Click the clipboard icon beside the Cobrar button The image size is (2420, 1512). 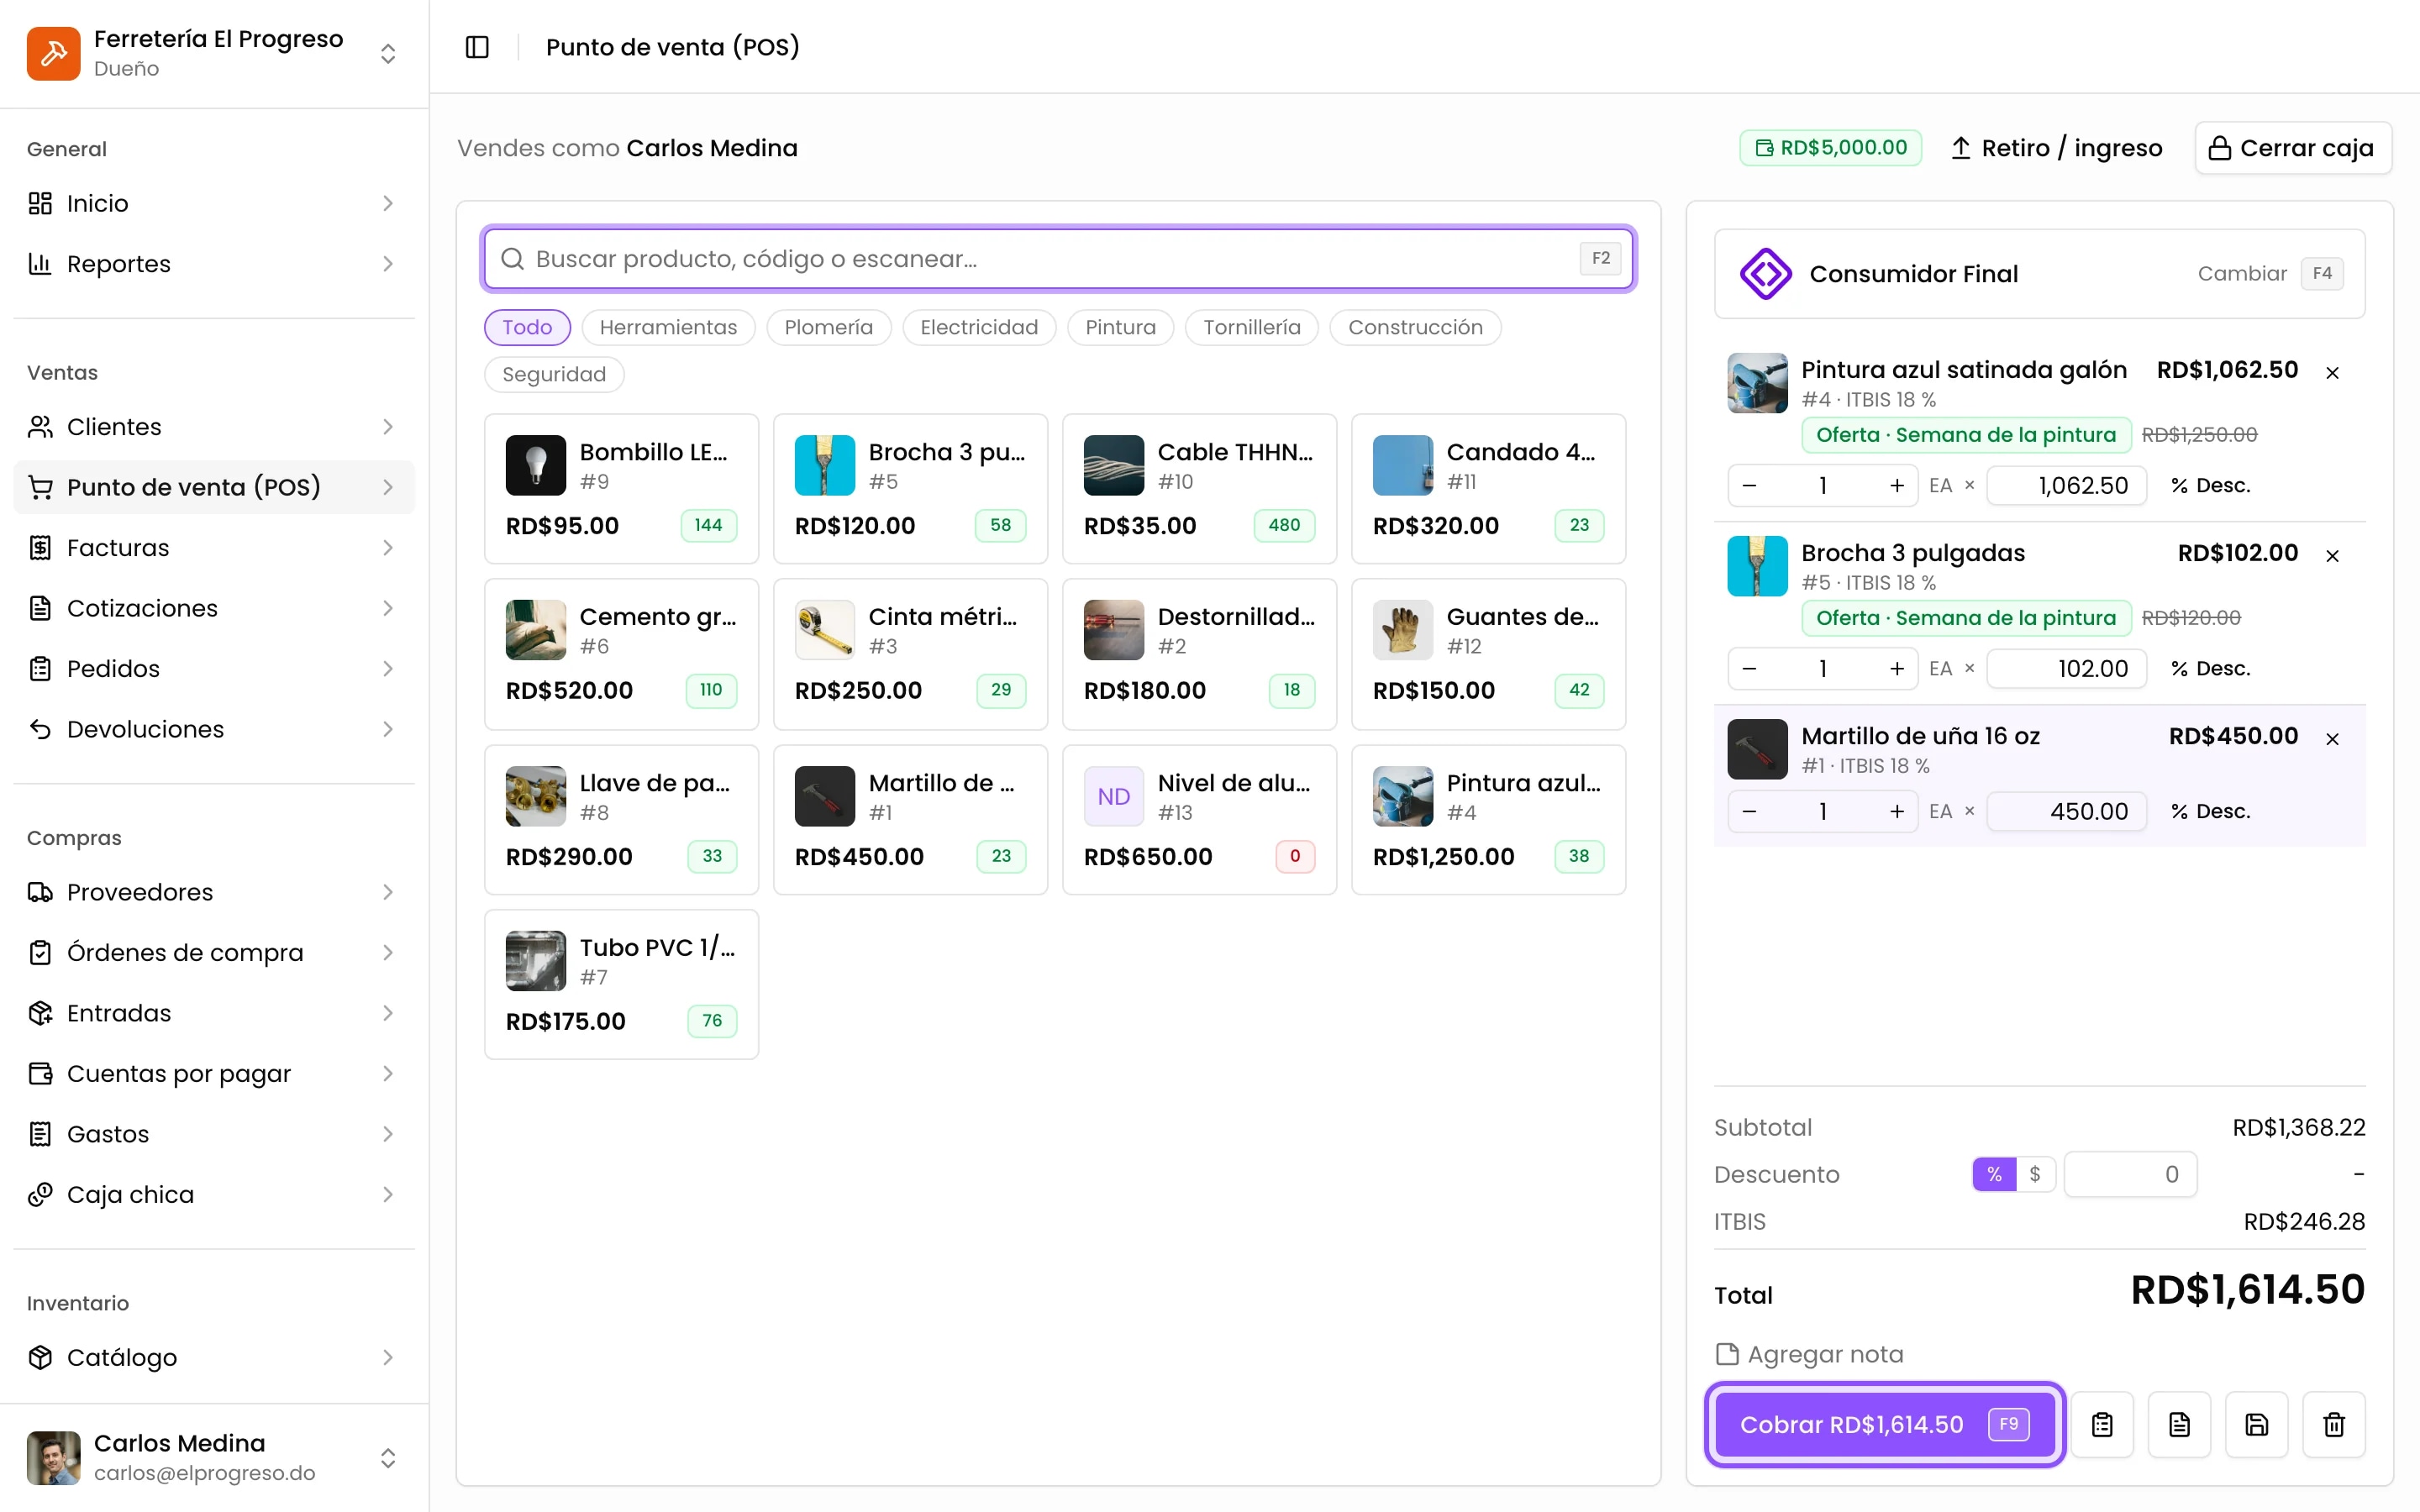tap(2102, 1424)
